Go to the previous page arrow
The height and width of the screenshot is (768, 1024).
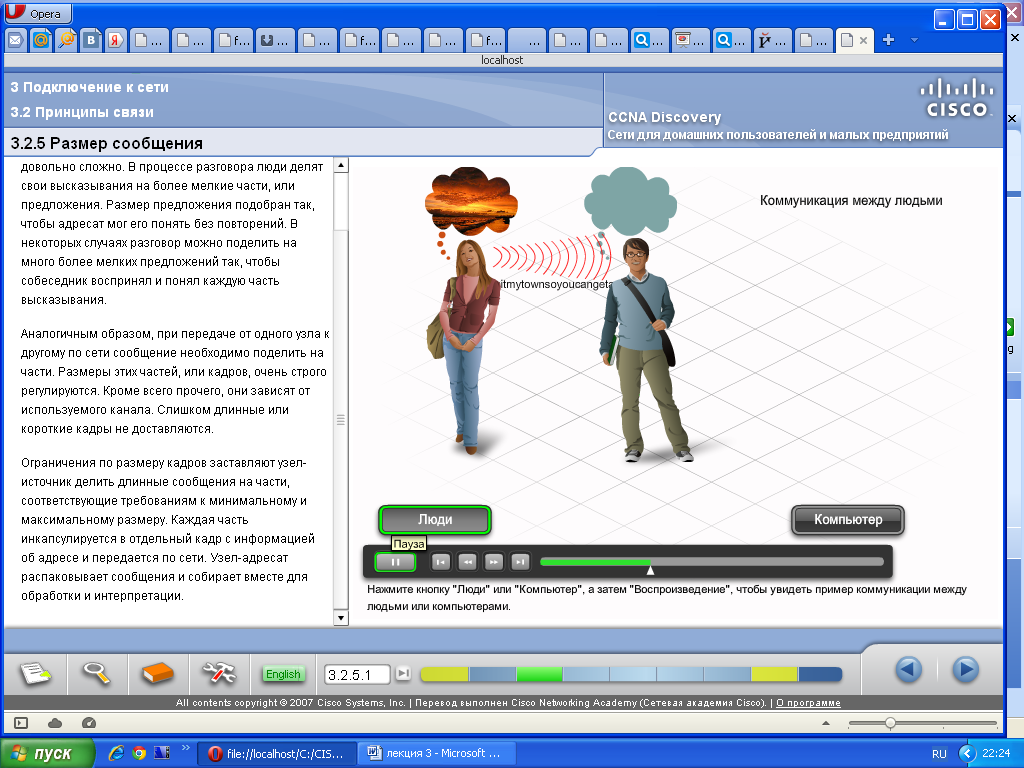908,669
